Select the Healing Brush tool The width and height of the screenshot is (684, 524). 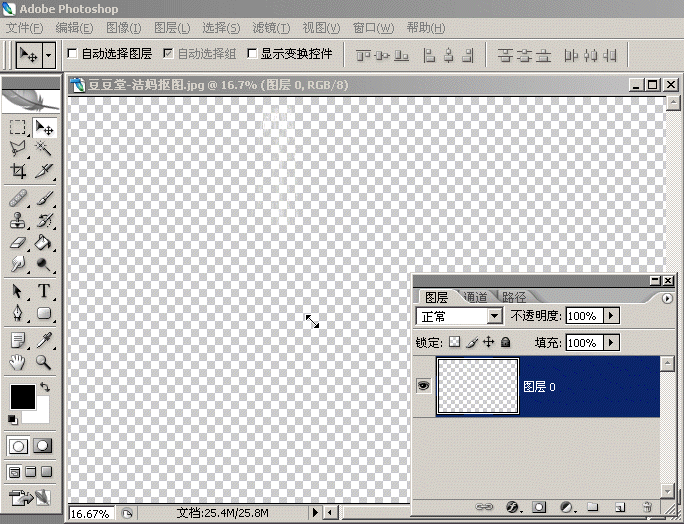click(17, 199)
